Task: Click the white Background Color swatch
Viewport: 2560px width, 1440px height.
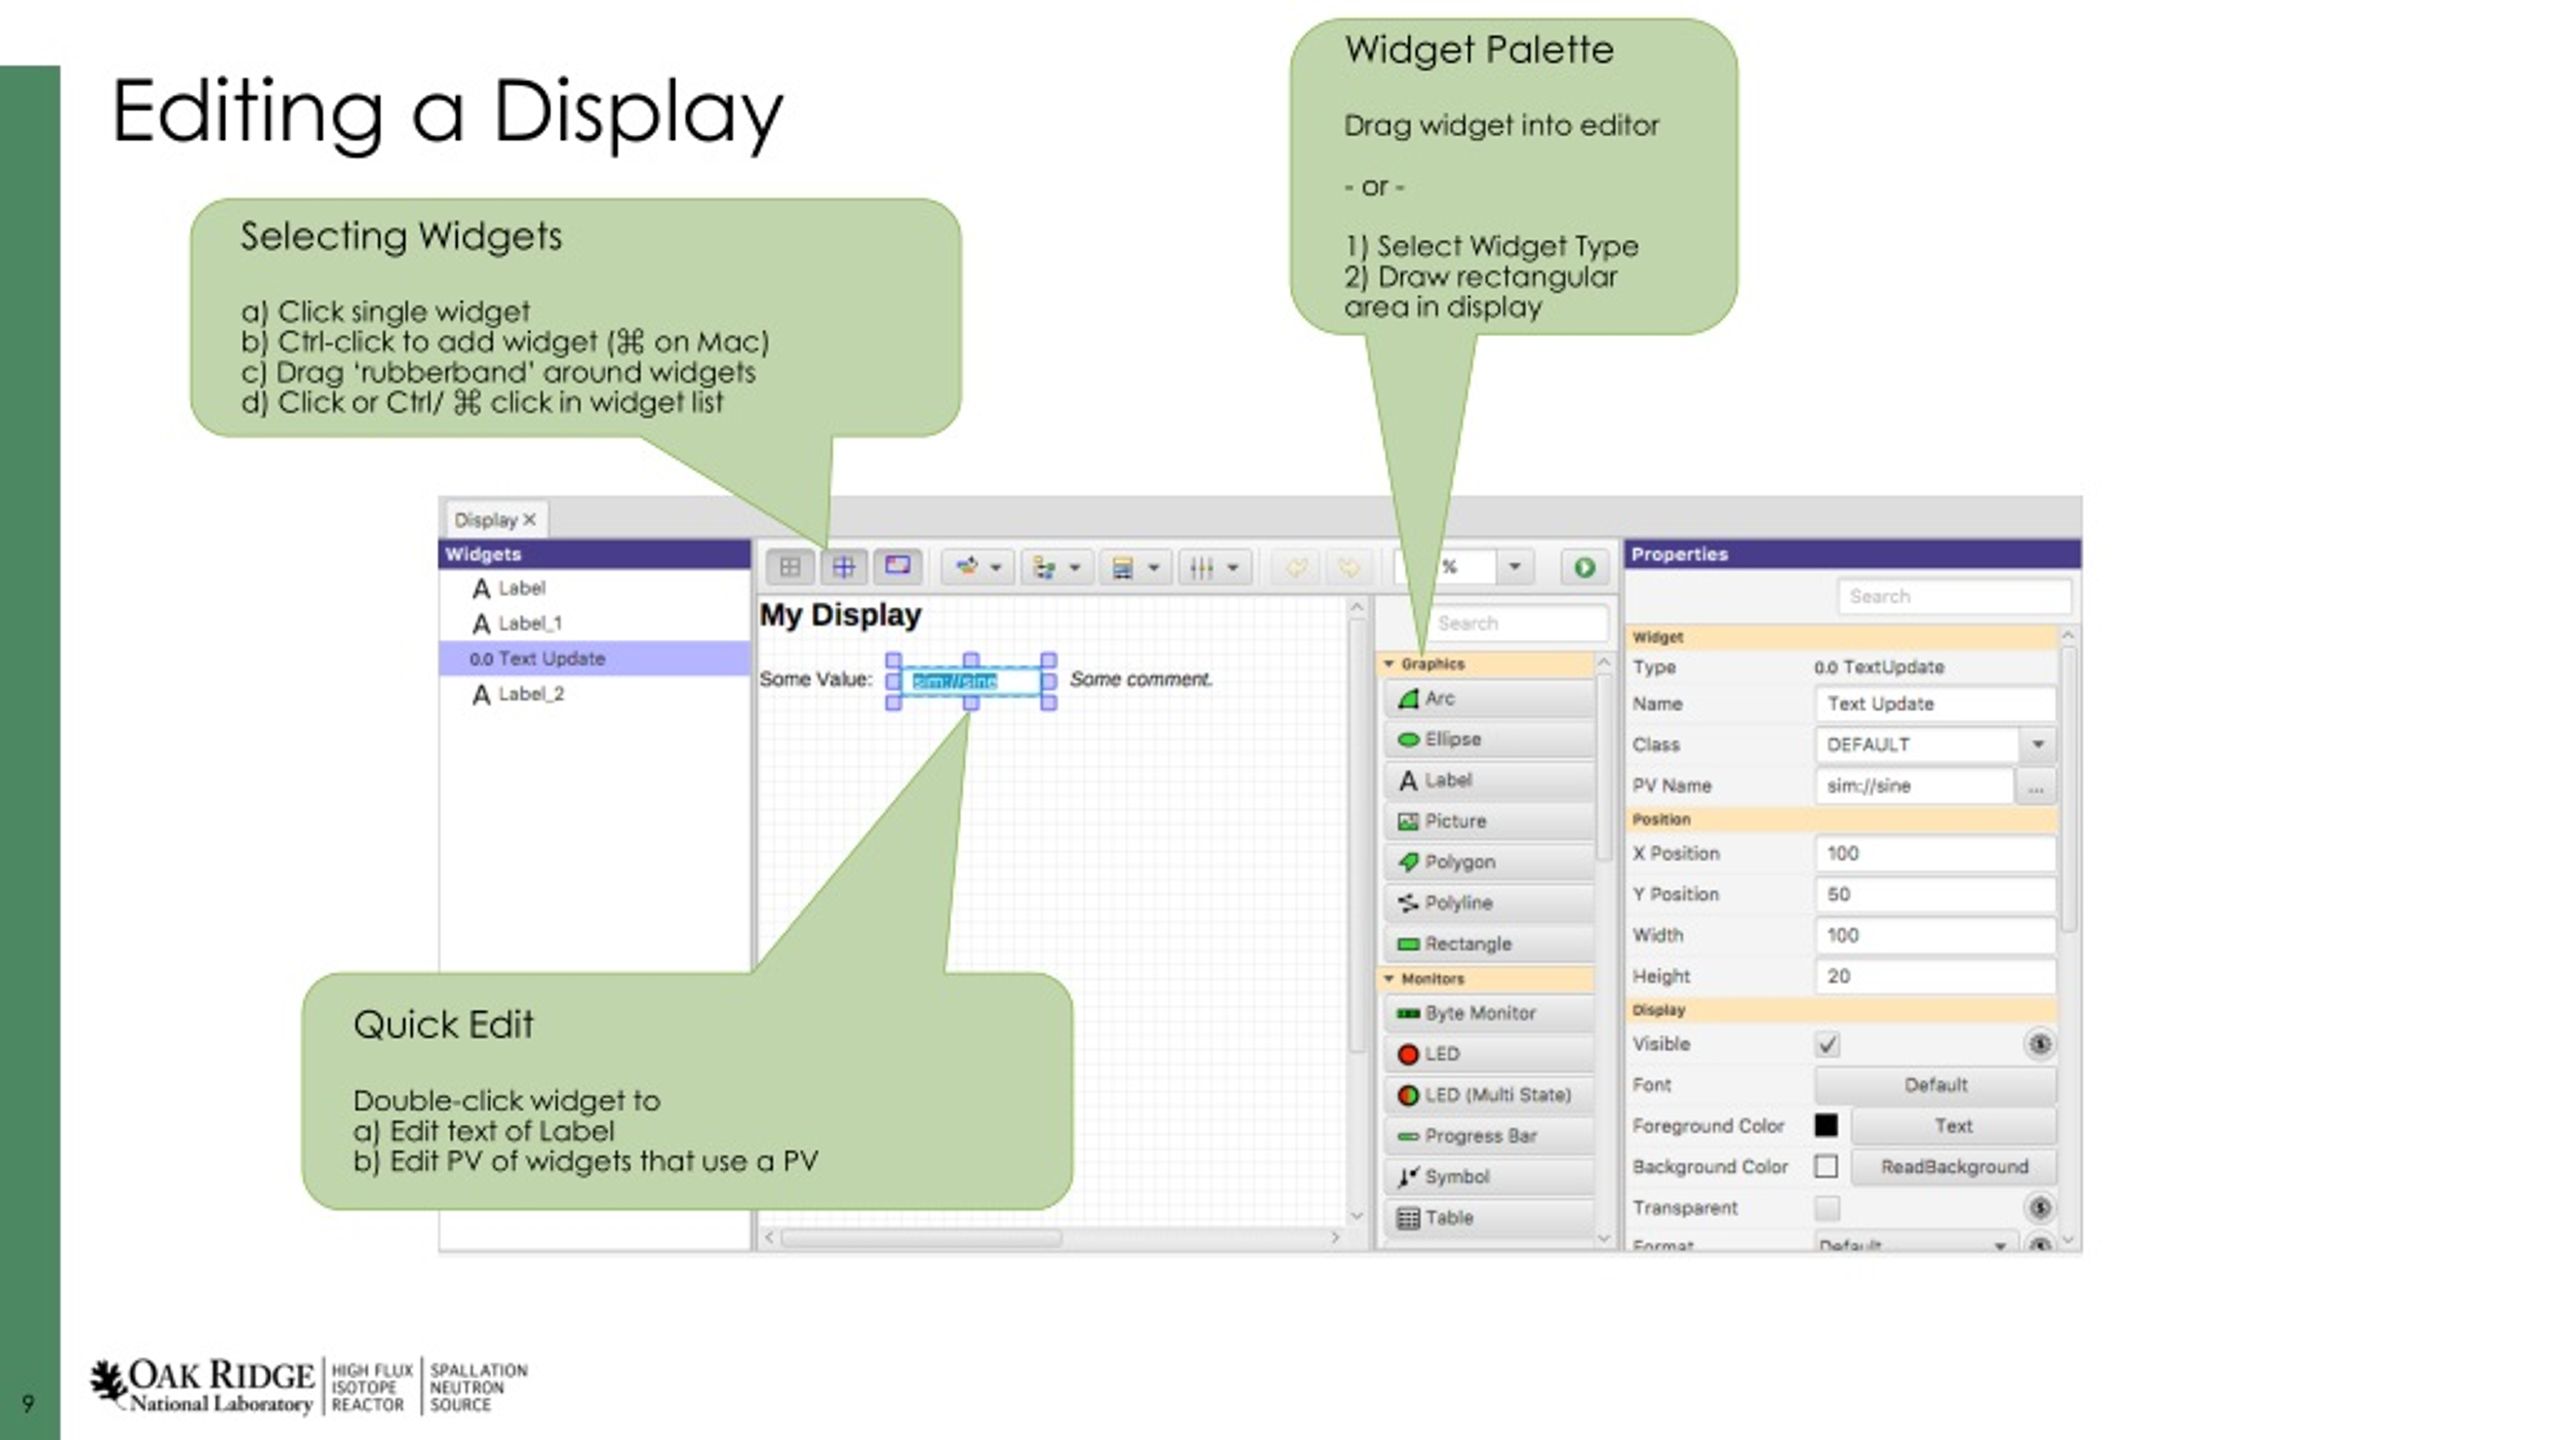Action: coord(1826,1167)
